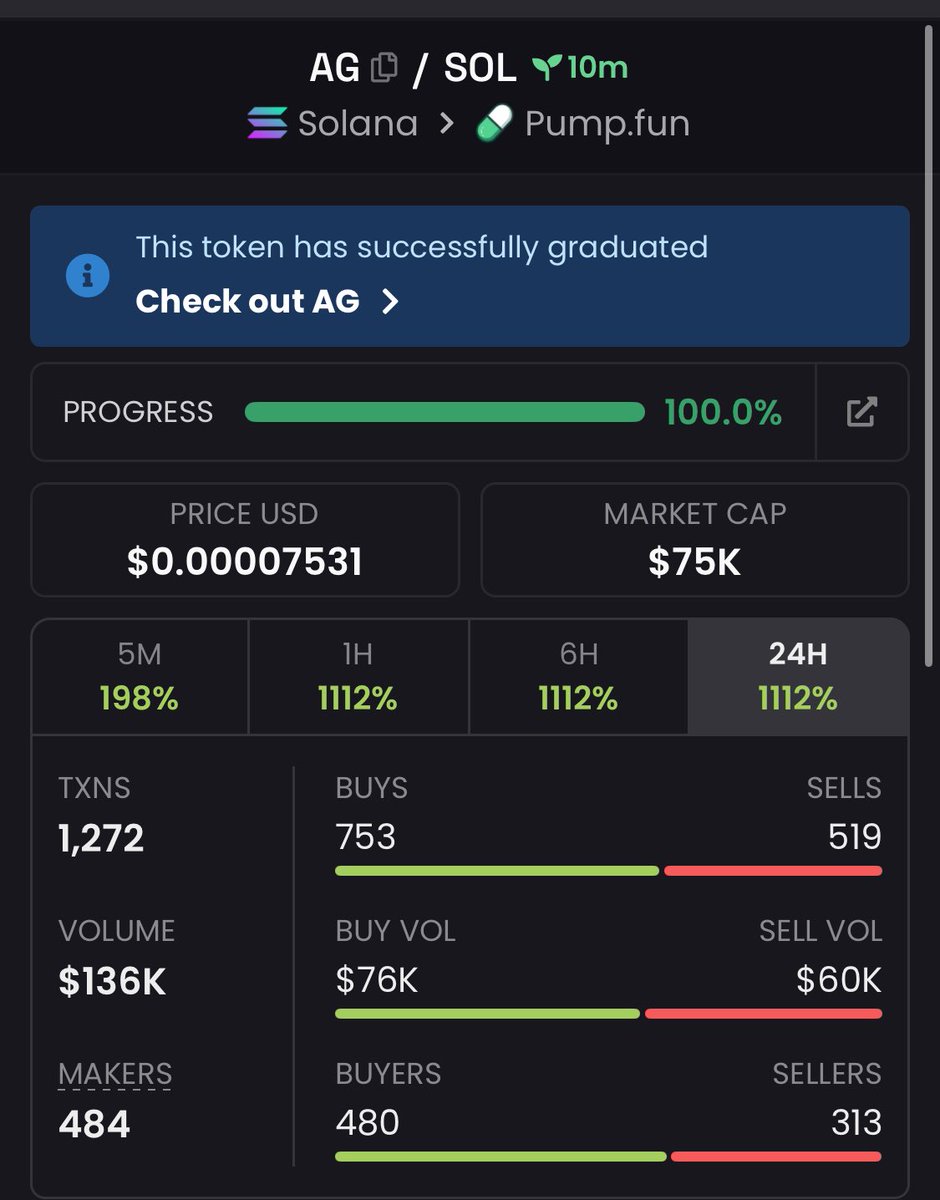Click the green progress bar
This screenshot has height=1200, width=940.
[x=445, y=412]
